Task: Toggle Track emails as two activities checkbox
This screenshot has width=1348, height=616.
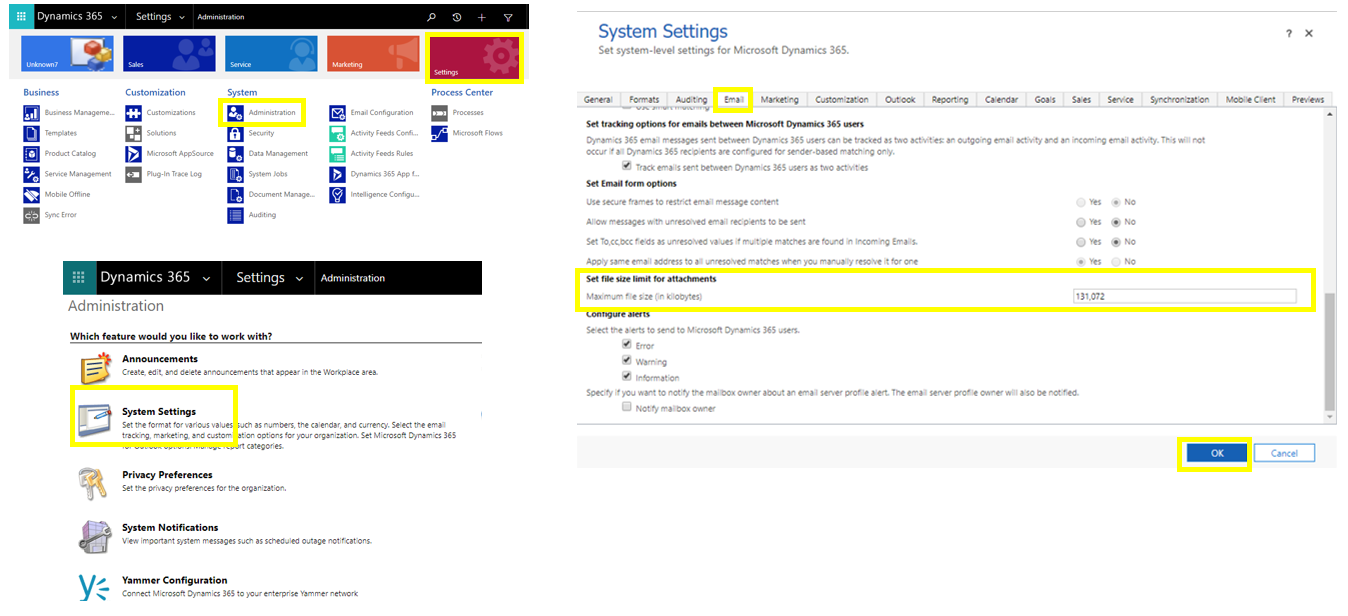Action: tap(627, 167)
